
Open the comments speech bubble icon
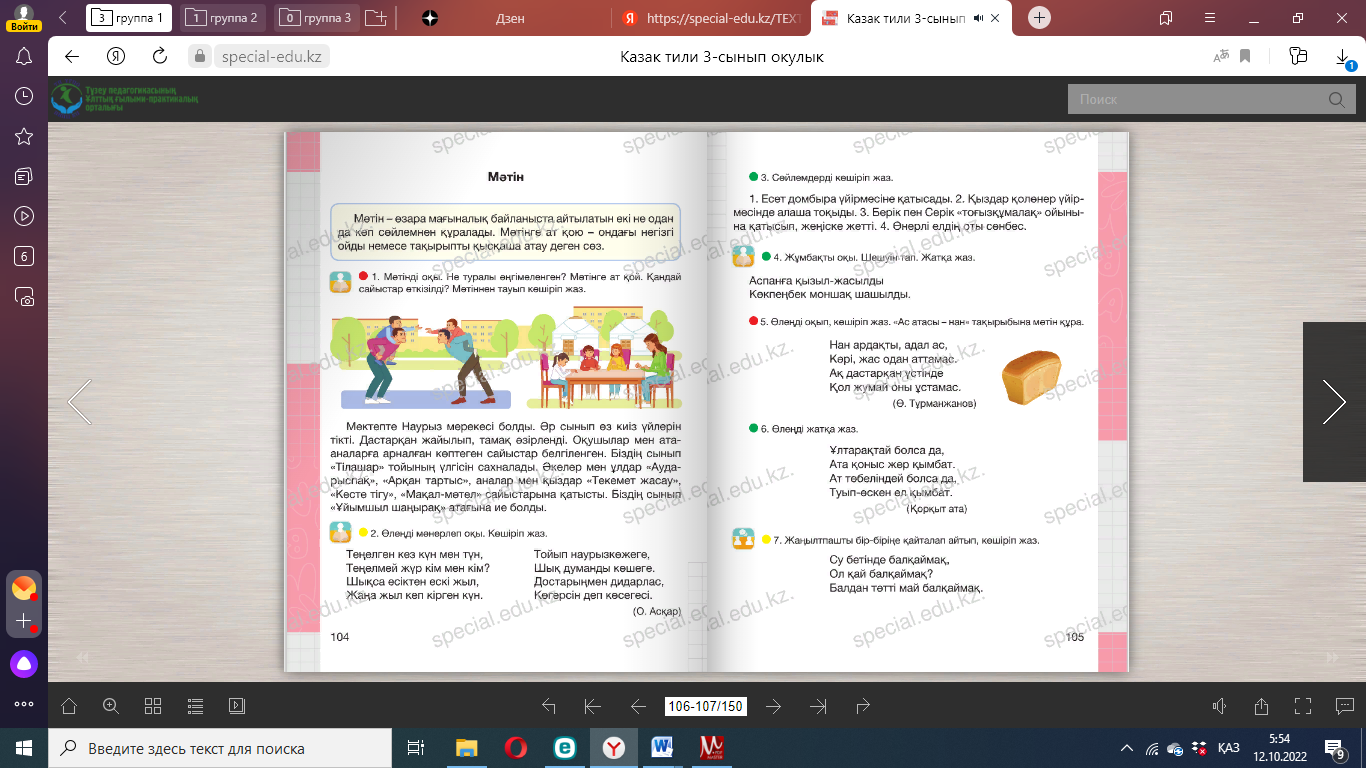tap(1345, 706)
